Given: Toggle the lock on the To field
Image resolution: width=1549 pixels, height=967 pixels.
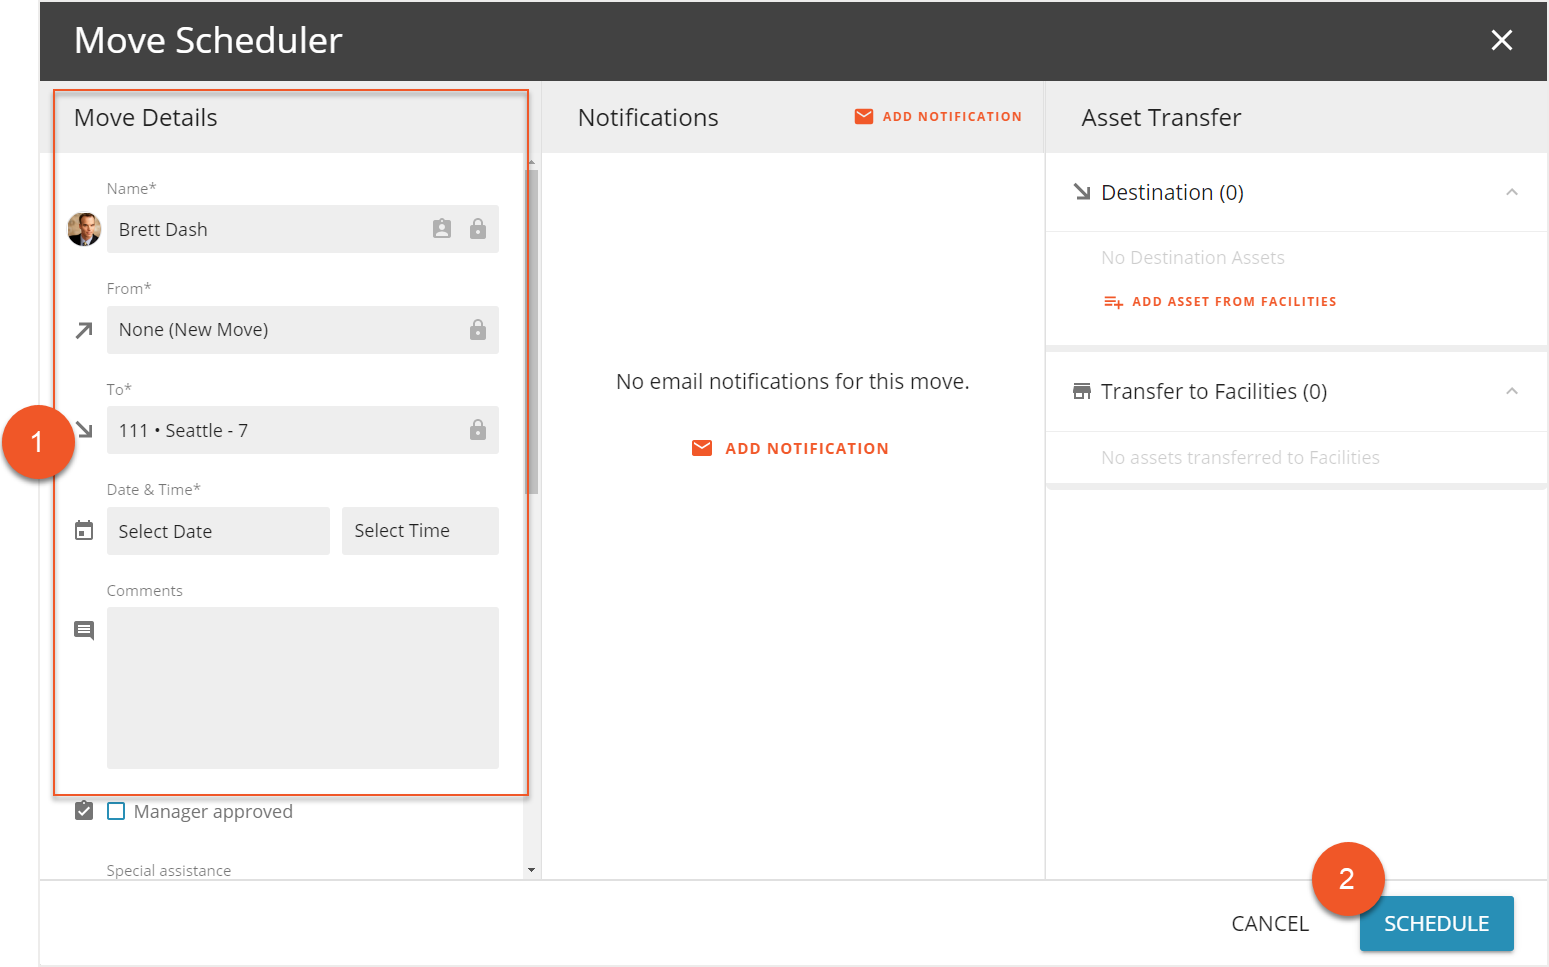Looking at the screenshot, I should click(x=478, y=430).
